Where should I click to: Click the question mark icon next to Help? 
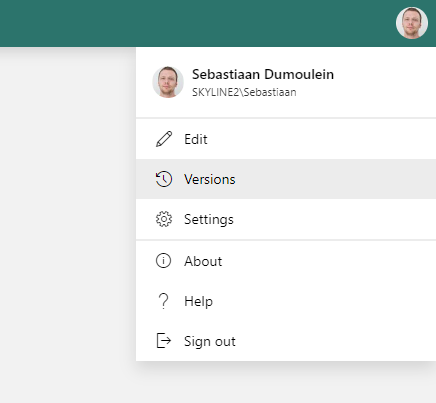tap(163, 301)
